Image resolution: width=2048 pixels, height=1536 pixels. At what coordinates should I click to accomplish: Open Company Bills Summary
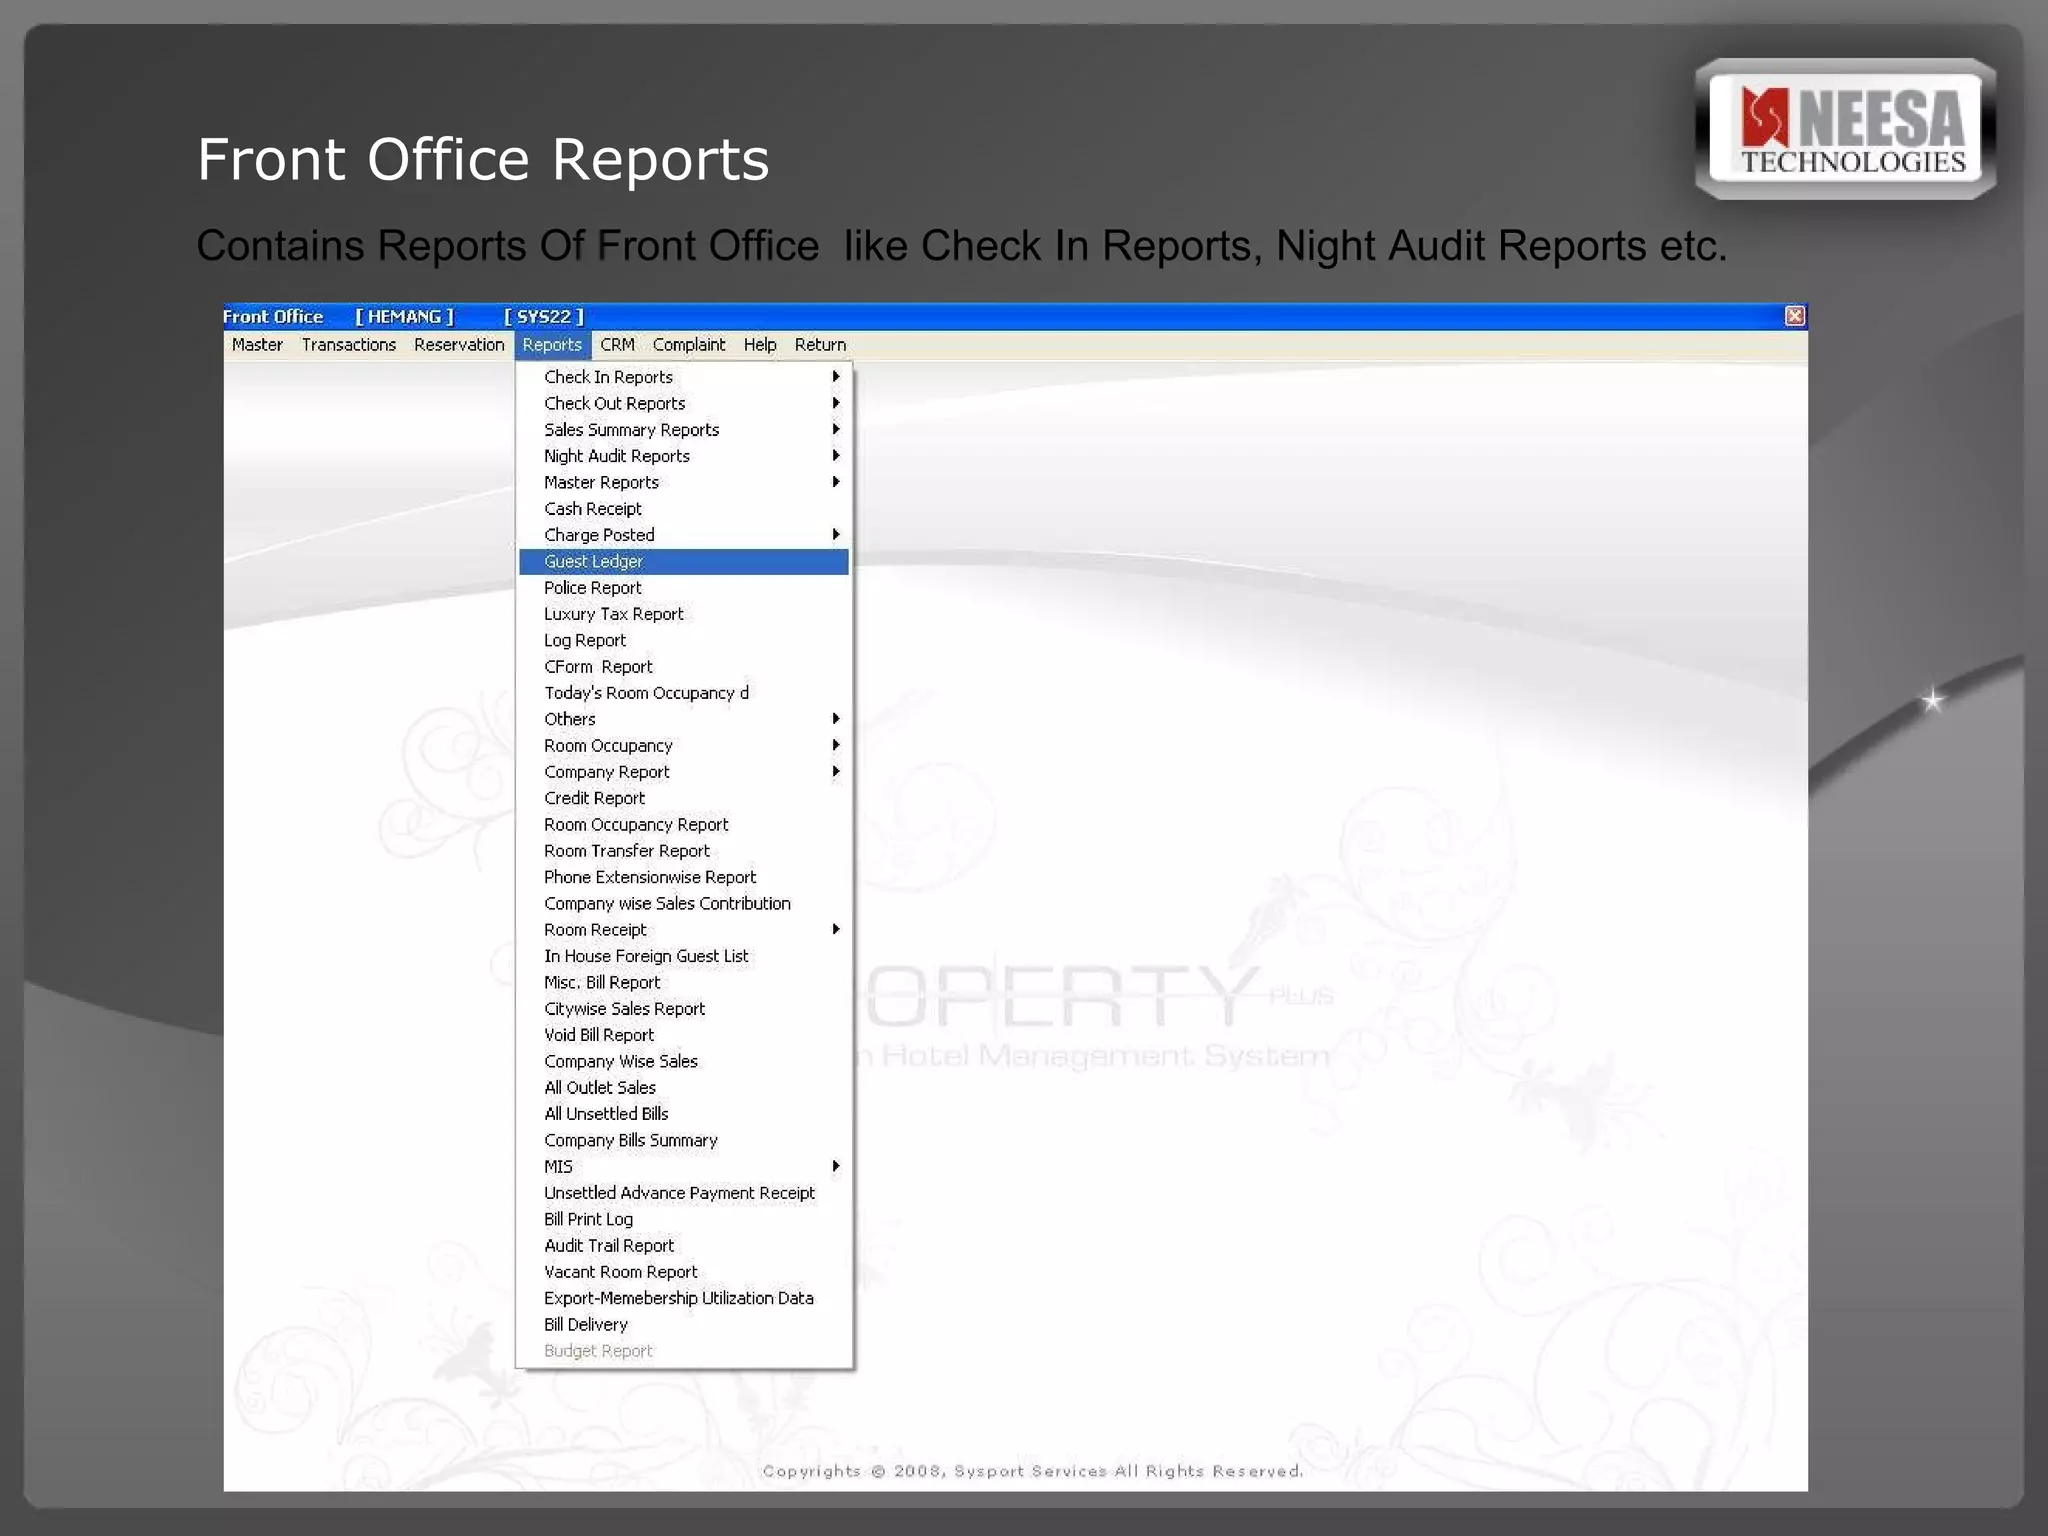coord(684,1141)
